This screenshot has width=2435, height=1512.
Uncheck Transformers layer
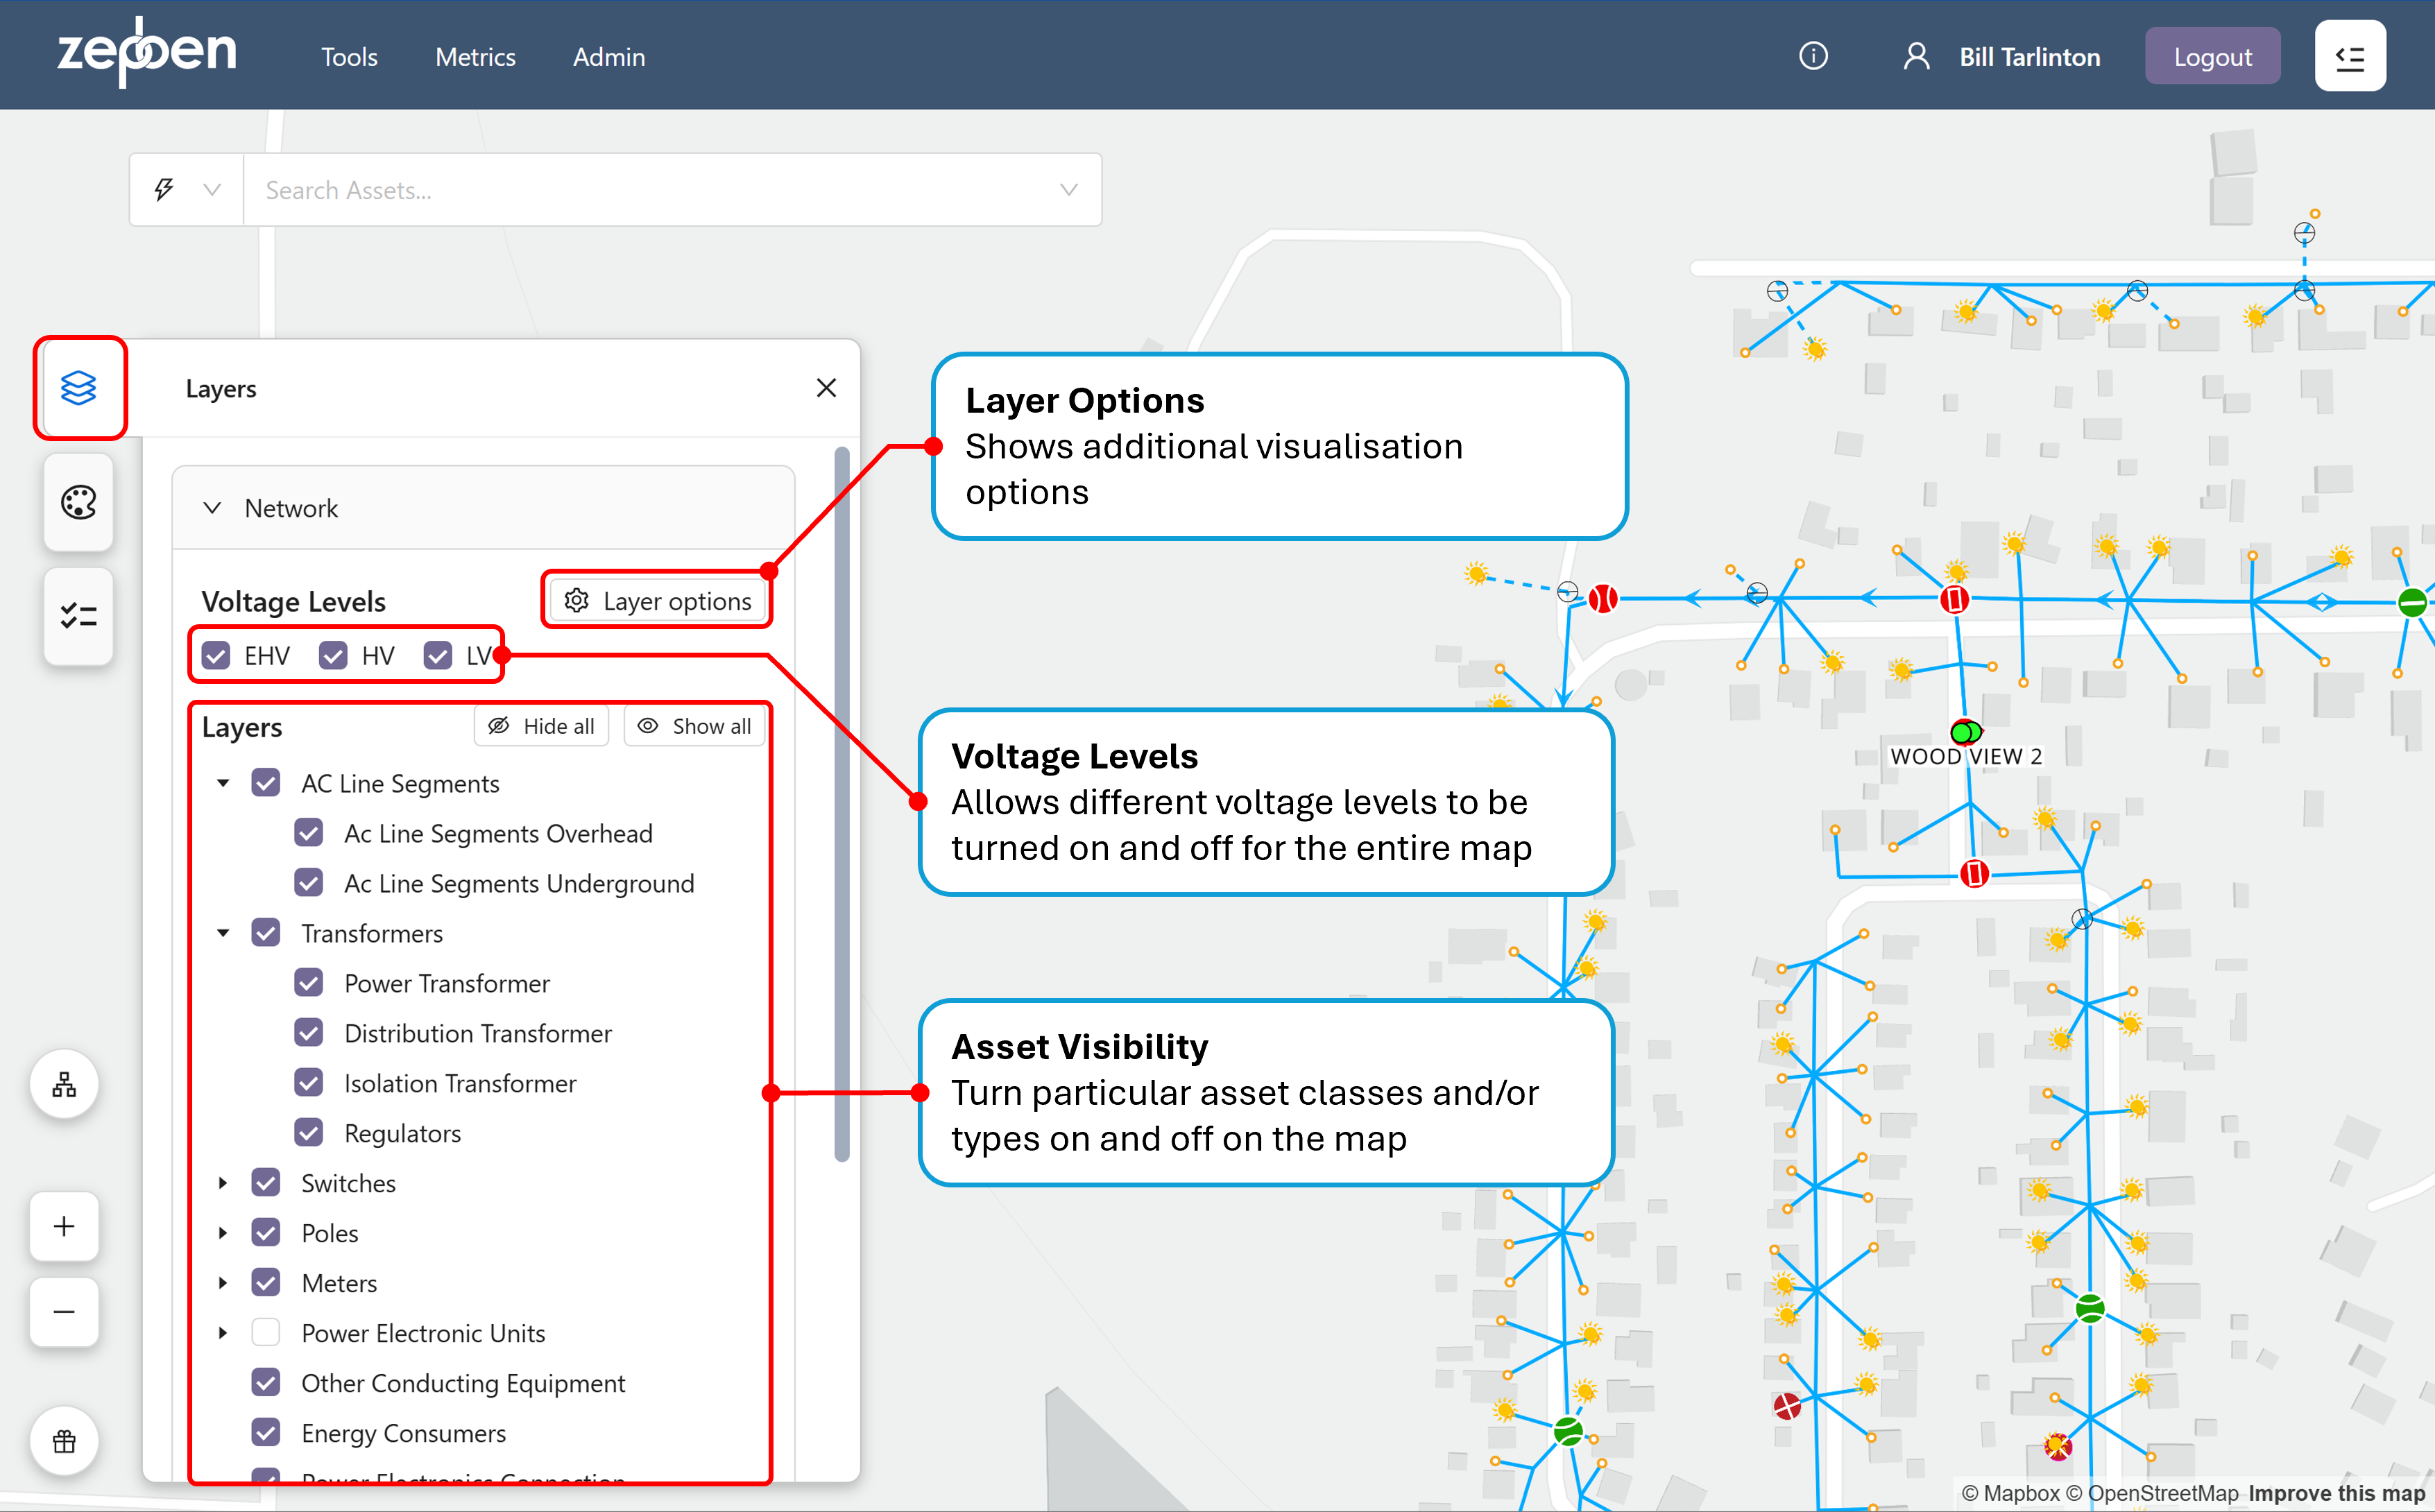pyautogui.click(x=266, y=933)
